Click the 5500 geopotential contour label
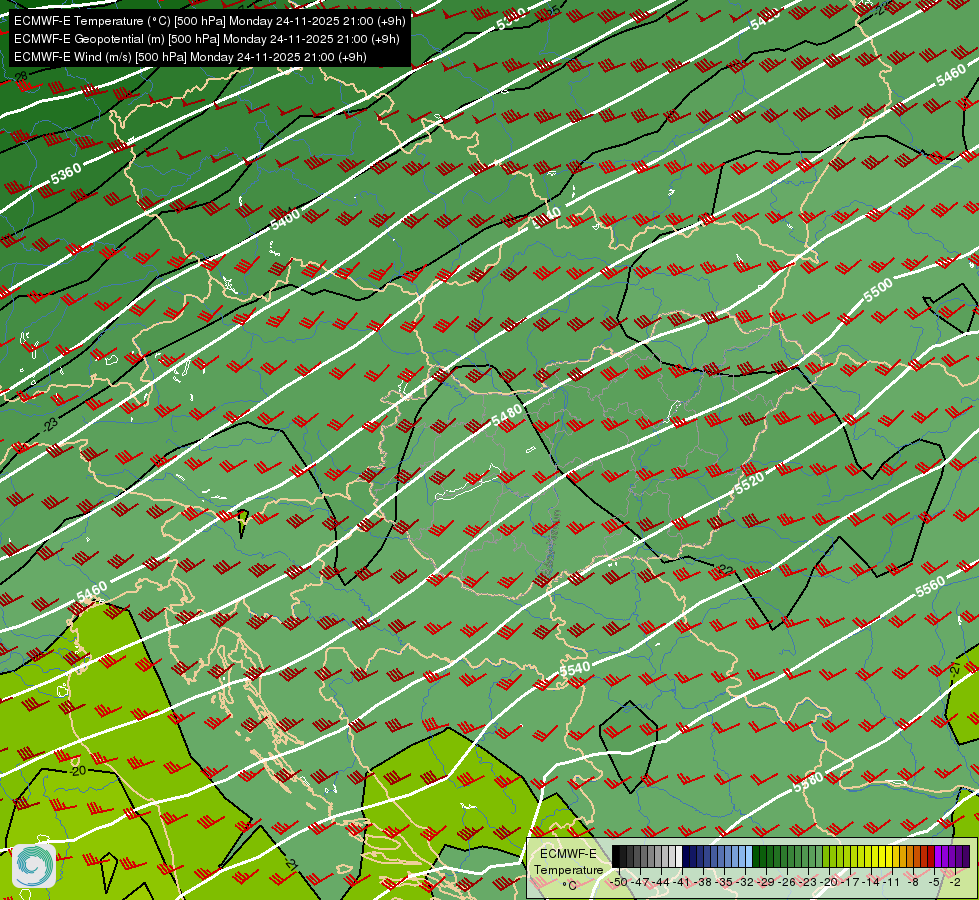Viewport: 979px width, 900px height. [x=878, y=290]
